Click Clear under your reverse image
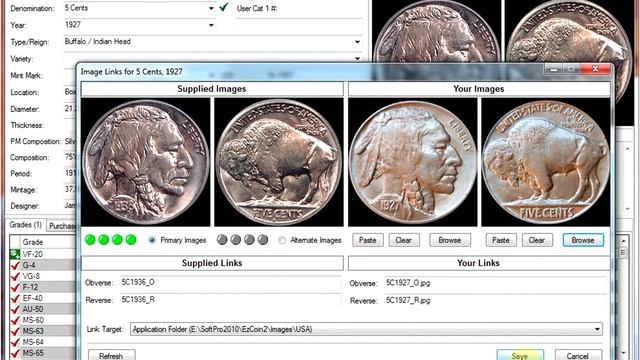 537,240
